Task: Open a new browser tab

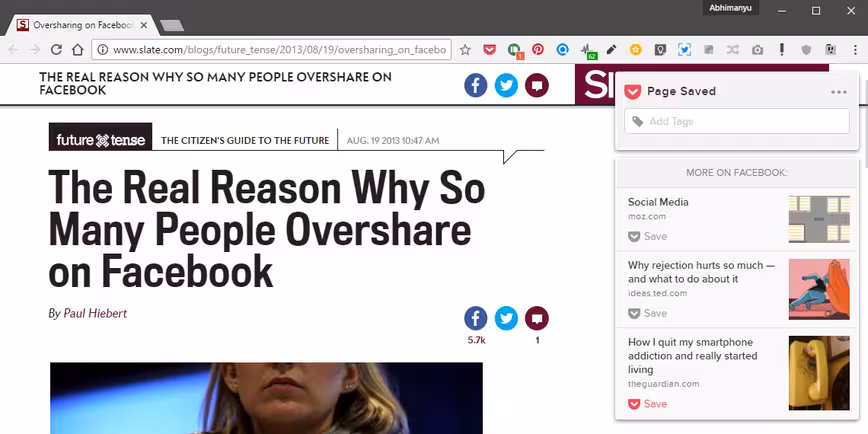Action: (172, 25)
